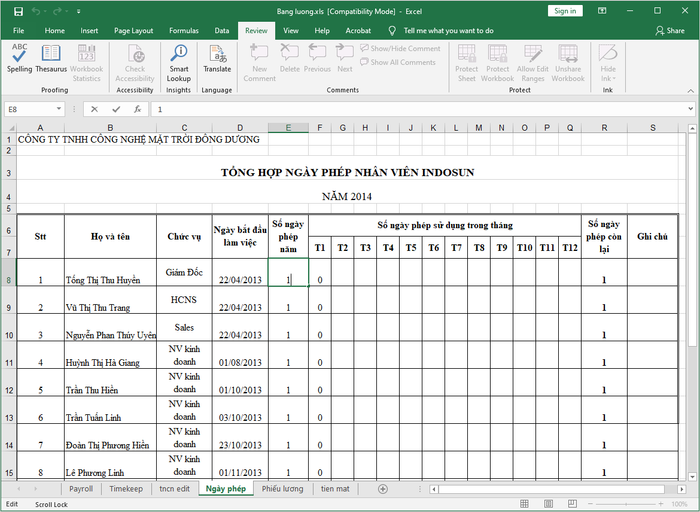The height and width of the screenshot is (512, 700).
Task: Click Unshare Workbook
Action: coord(568,63)
